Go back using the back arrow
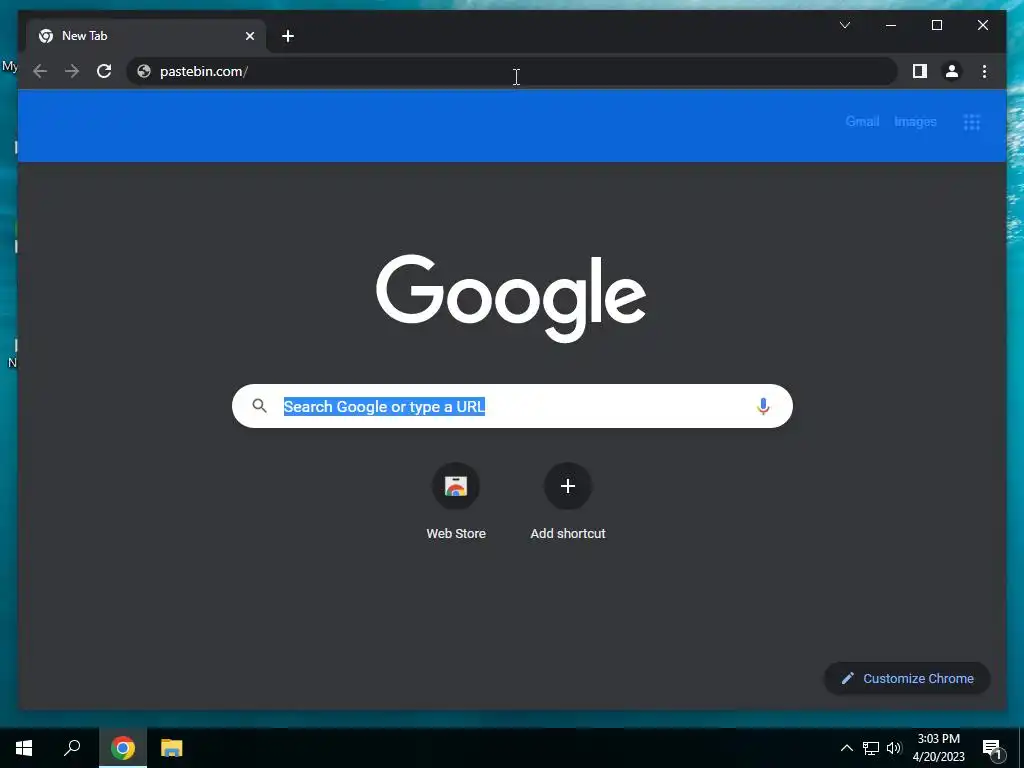This screenshot has width=1024, height=768. click(x=40, y=71)
